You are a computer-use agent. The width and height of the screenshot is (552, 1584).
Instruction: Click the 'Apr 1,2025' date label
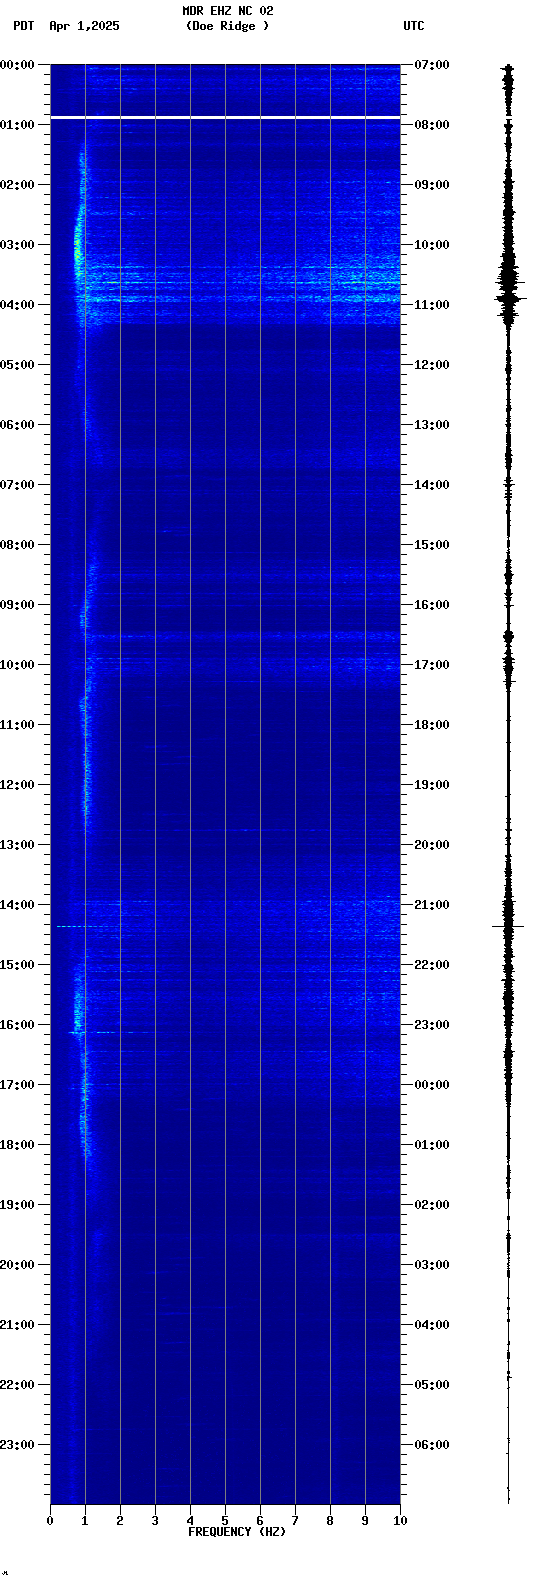click(84, 26)
